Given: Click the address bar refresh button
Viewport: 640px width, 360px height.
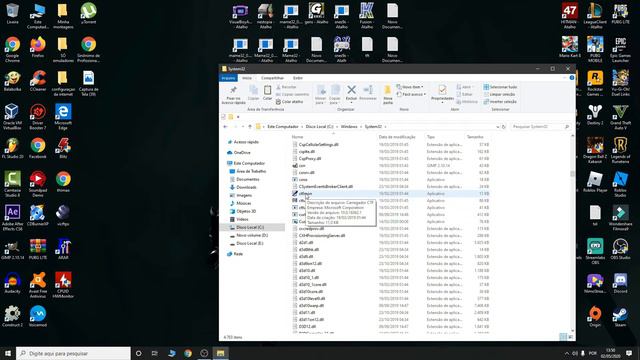Looking at the screenshot, I should point(504,127).
